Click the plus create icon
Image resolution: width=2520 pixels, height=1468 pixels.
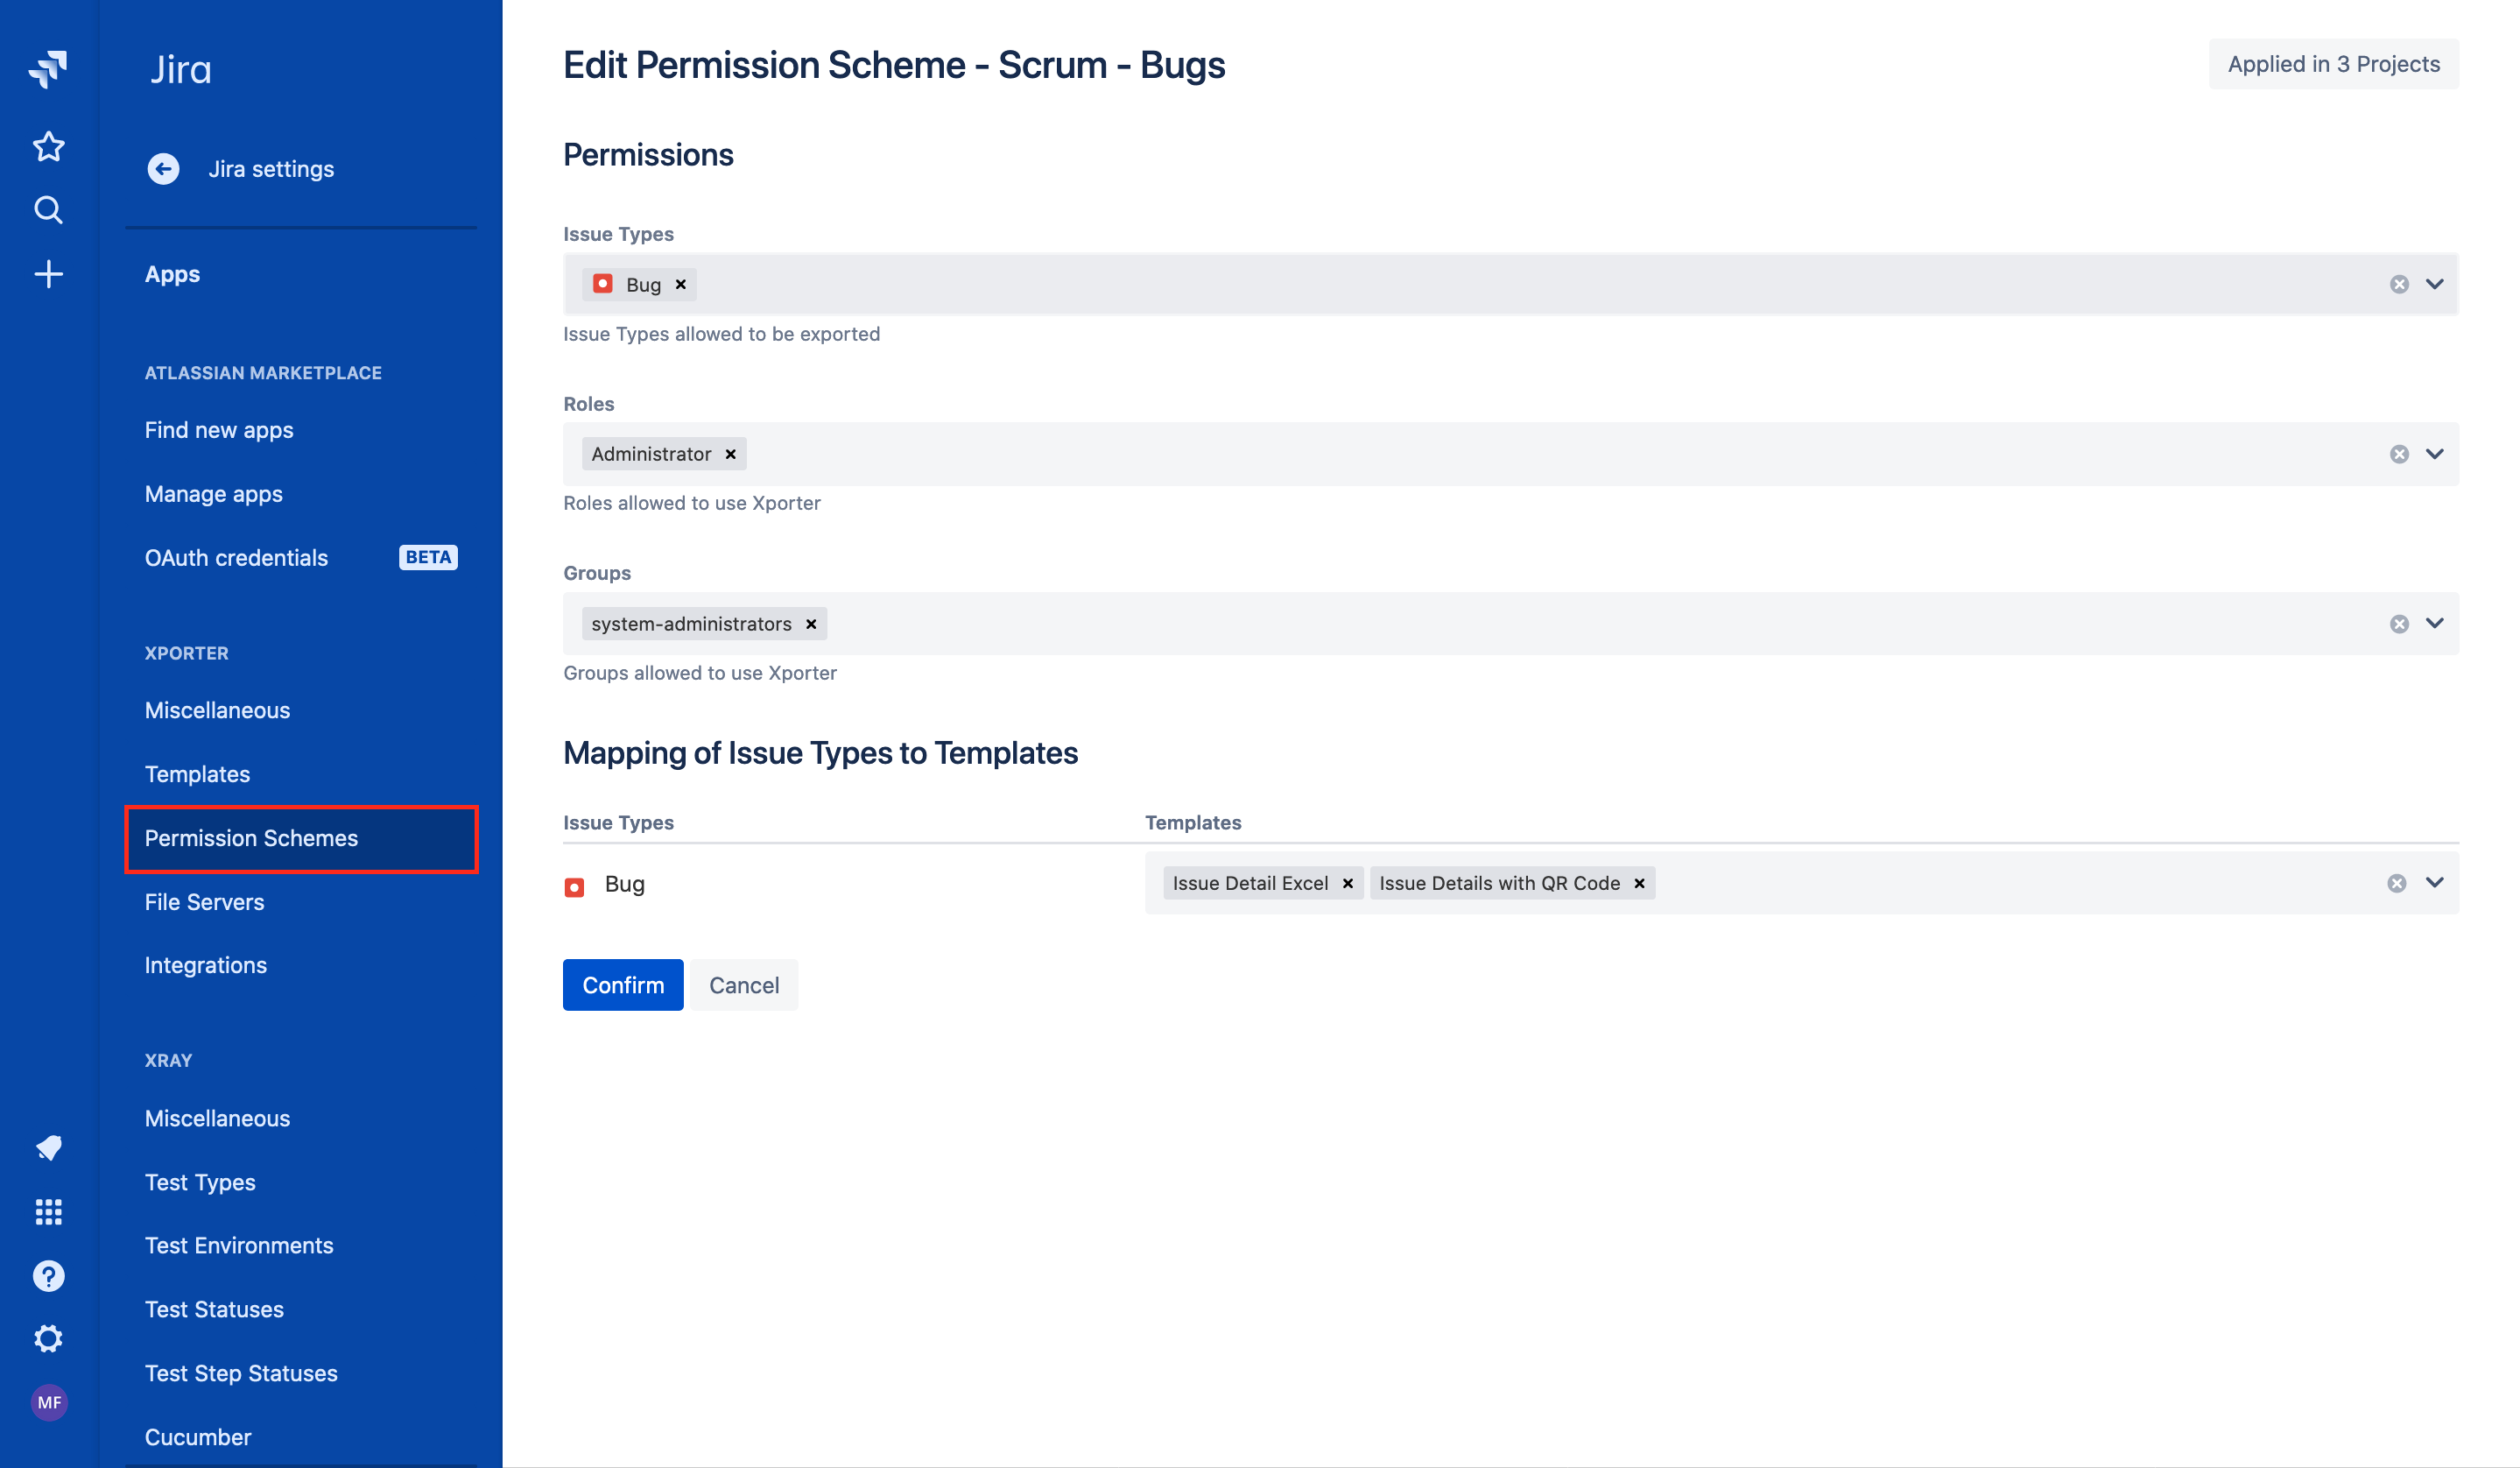tap(48, 274)
